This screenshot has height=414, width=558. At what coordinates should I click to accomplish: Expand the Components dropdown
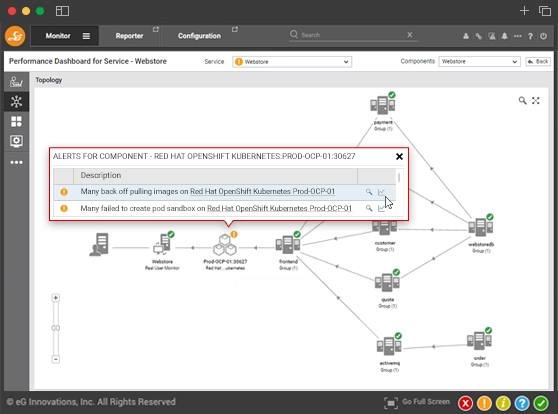coord(479,62)
